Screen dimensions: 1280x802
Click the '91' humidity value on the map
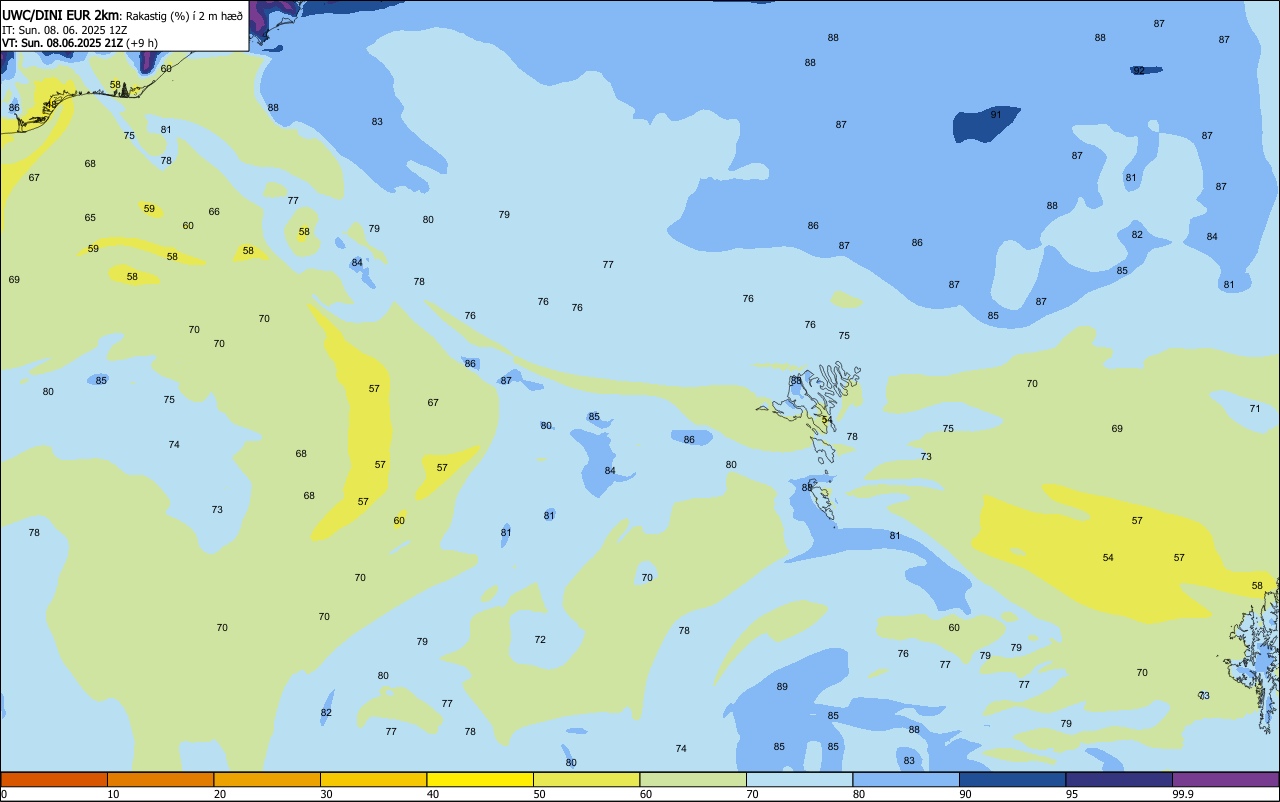tap(996, 115)
